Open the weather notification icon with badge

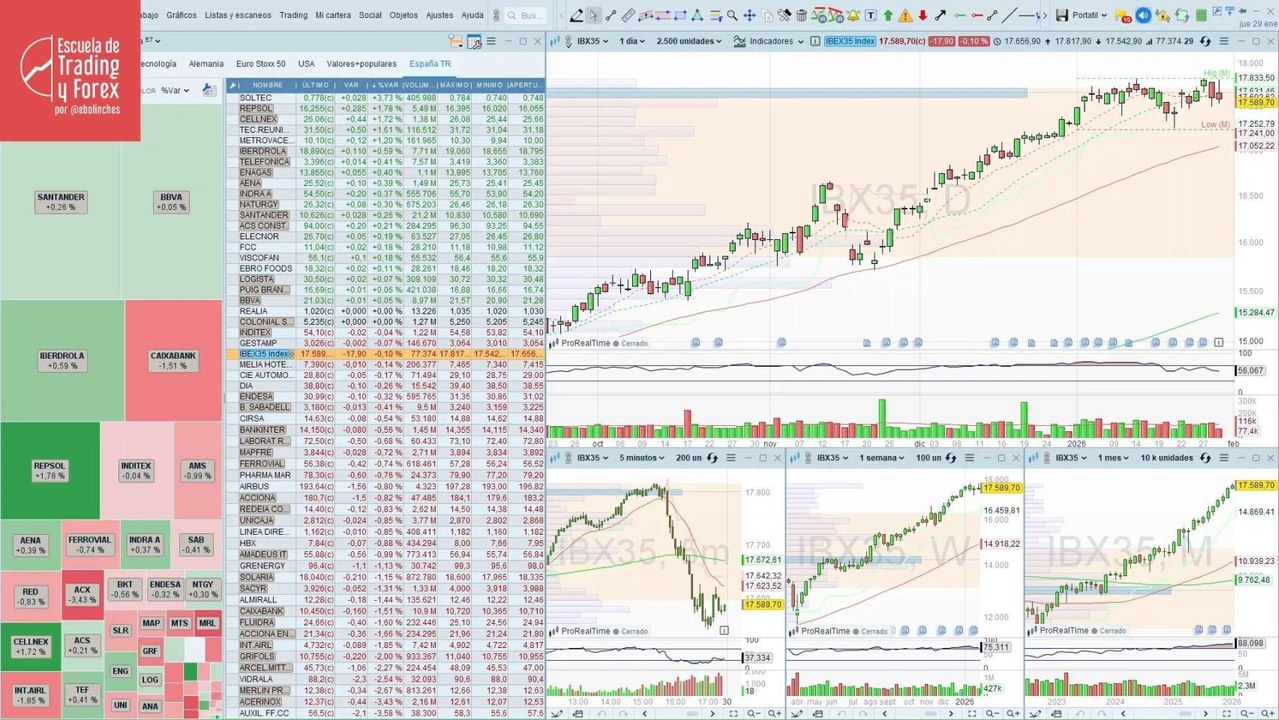coord(1122,16)
